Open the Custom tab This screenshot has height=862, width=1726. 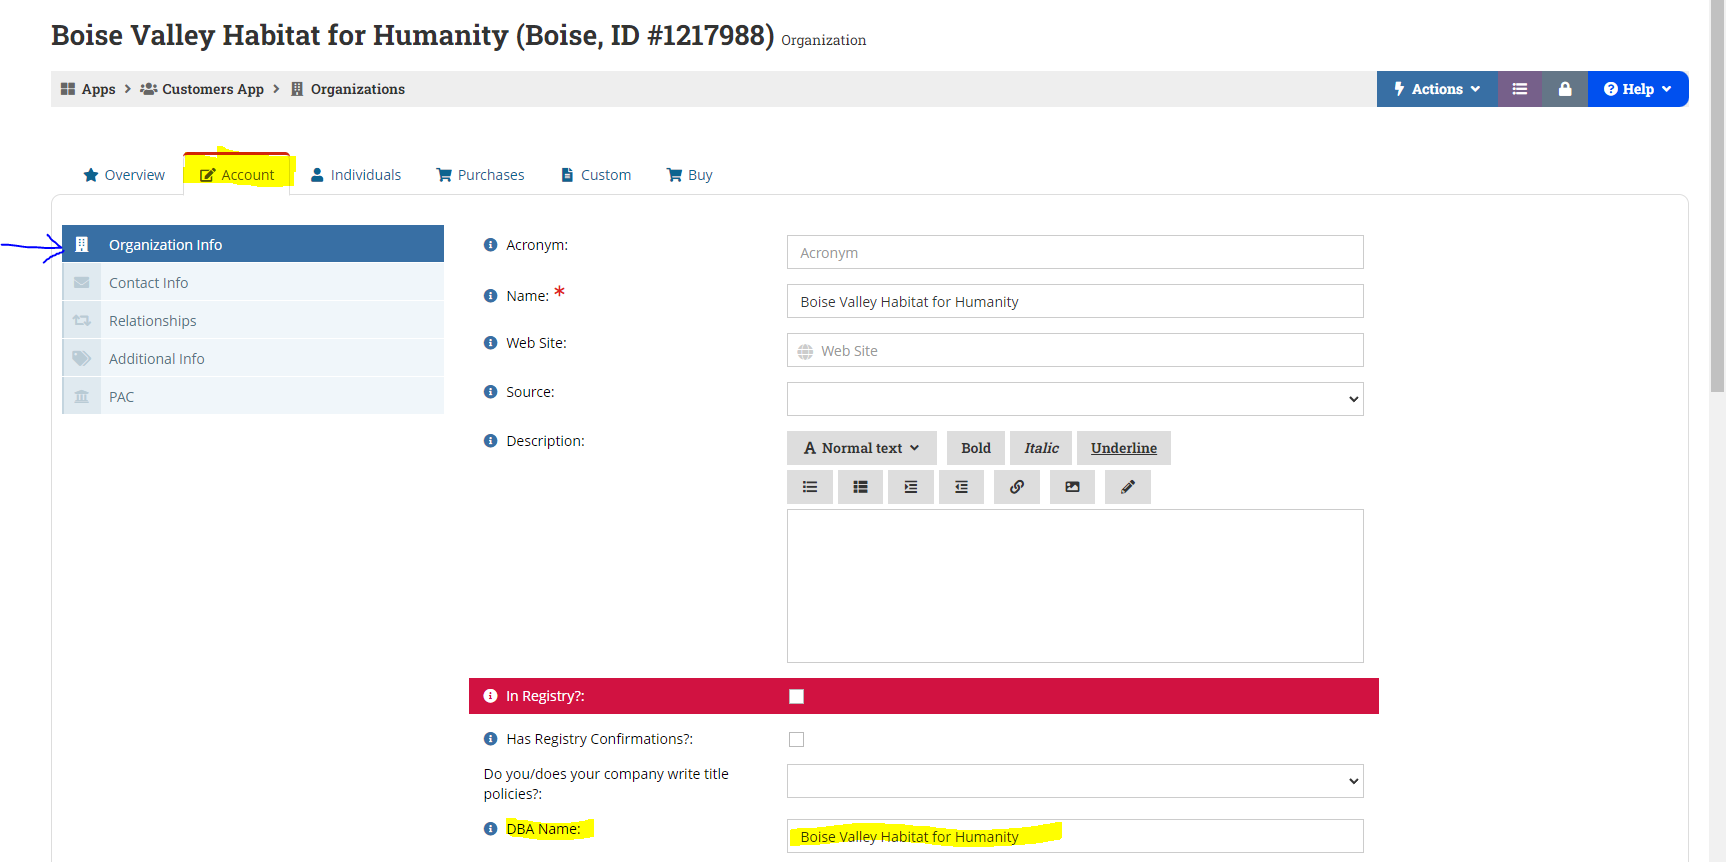[596, 175]
